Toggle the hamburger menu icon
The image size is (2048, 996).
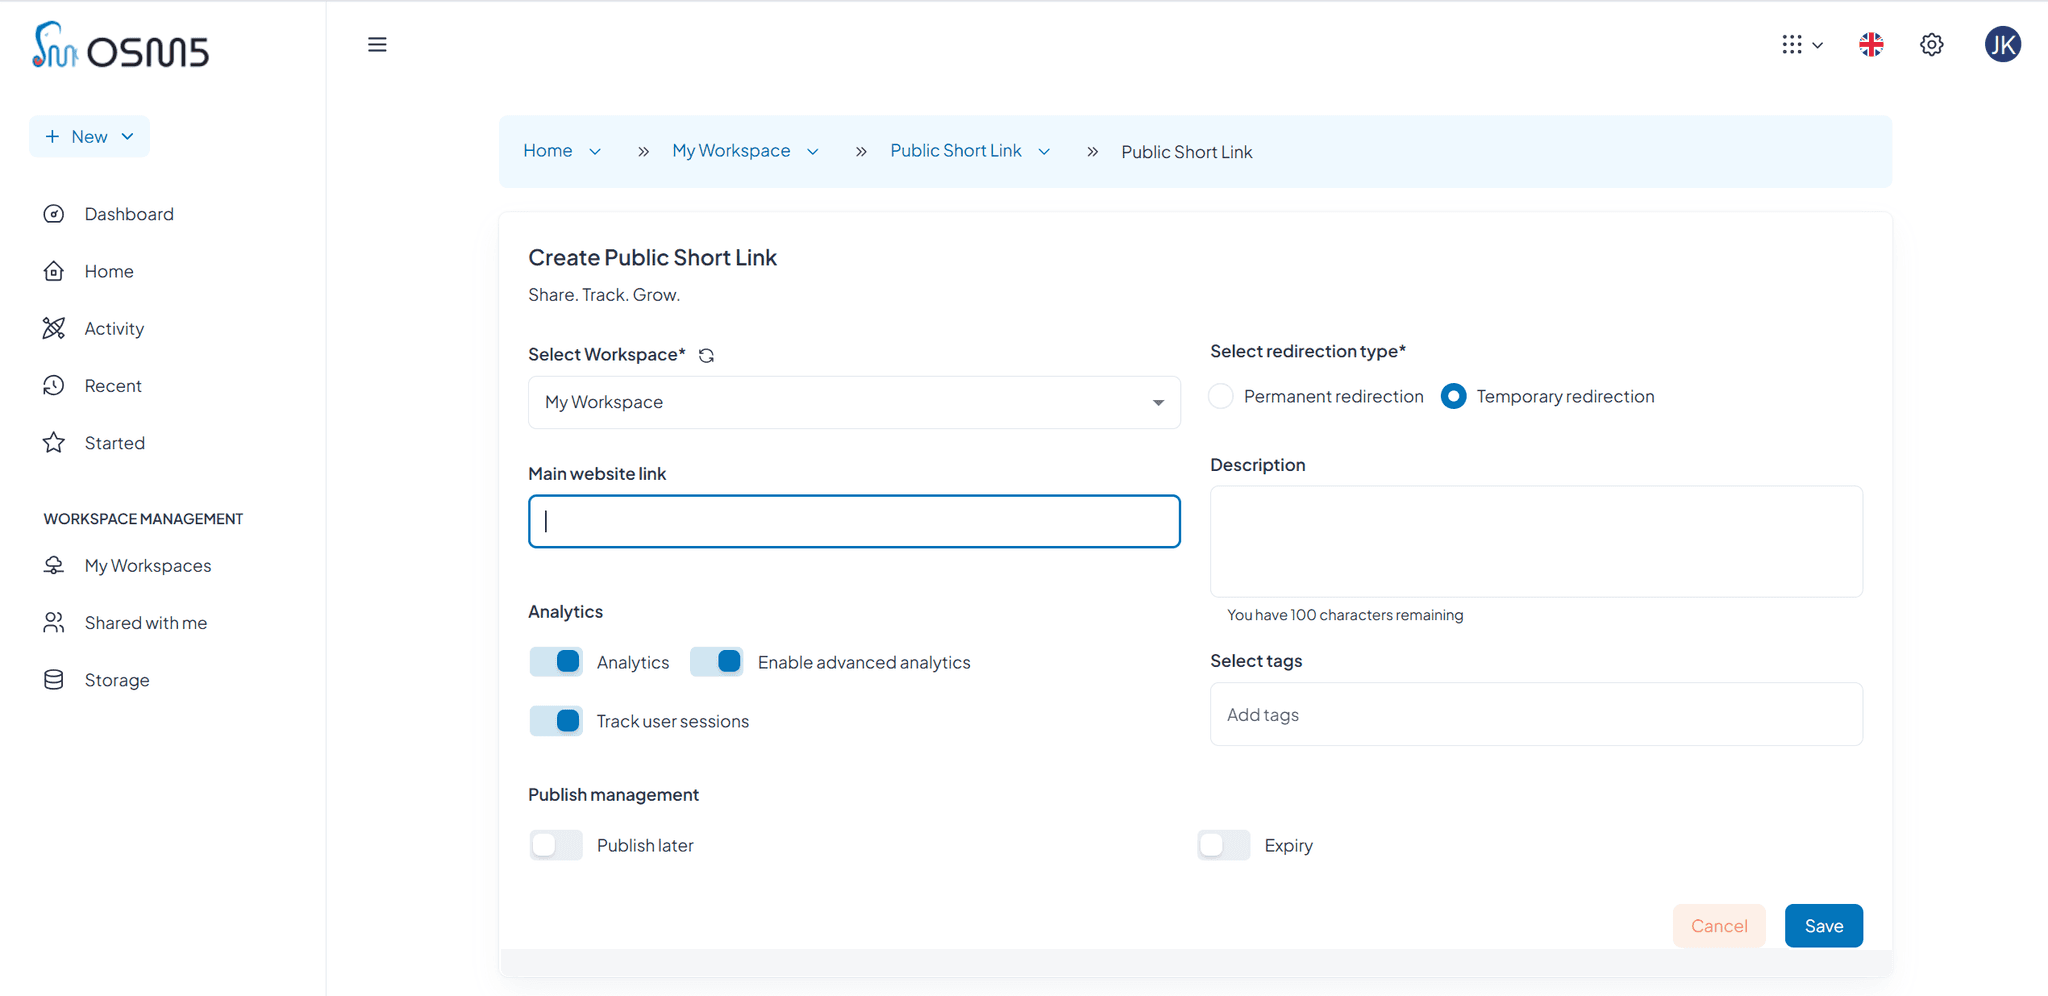(377, 44)
